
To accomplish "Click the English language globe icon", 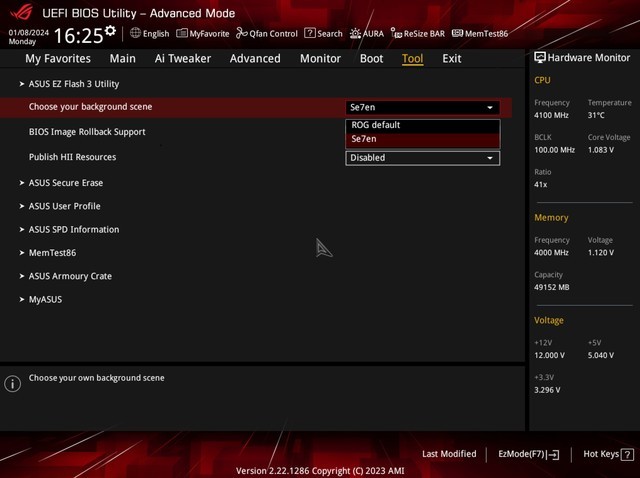I will pos(135,33).
